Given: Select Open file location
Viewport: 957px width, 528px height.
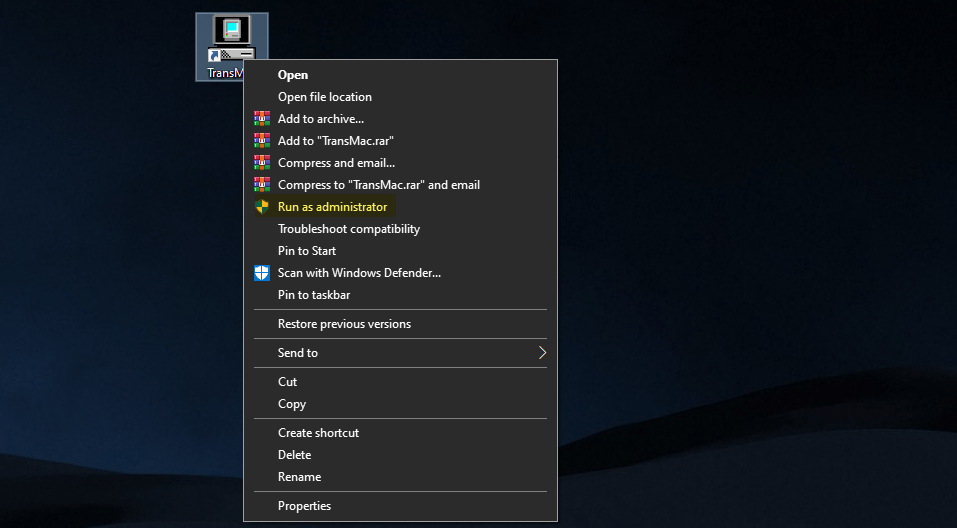Looking at the screenshot, I should coord(400,96).
